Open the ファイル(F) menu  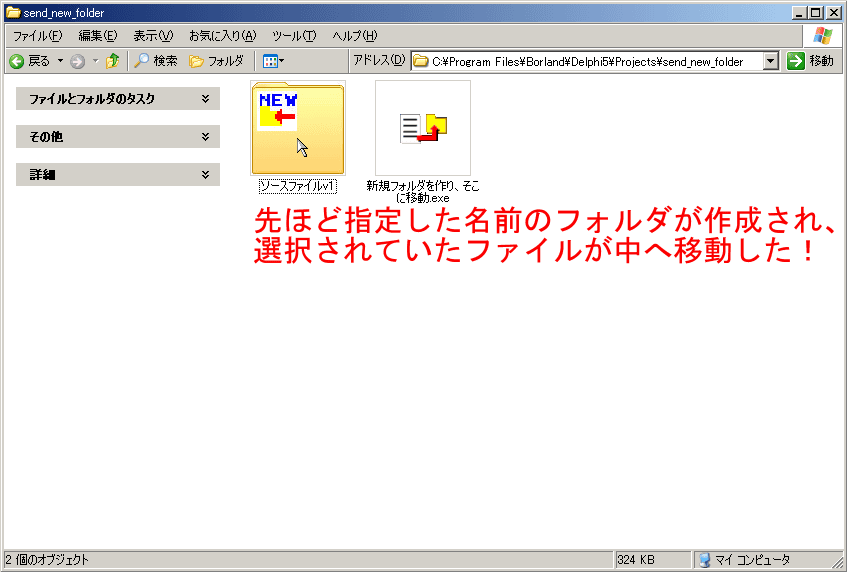37,36
